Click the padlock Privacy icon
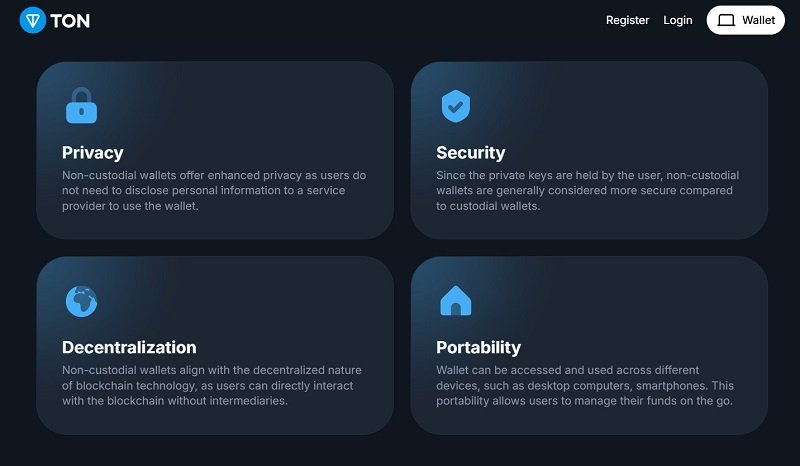 [x=82, y=106]
